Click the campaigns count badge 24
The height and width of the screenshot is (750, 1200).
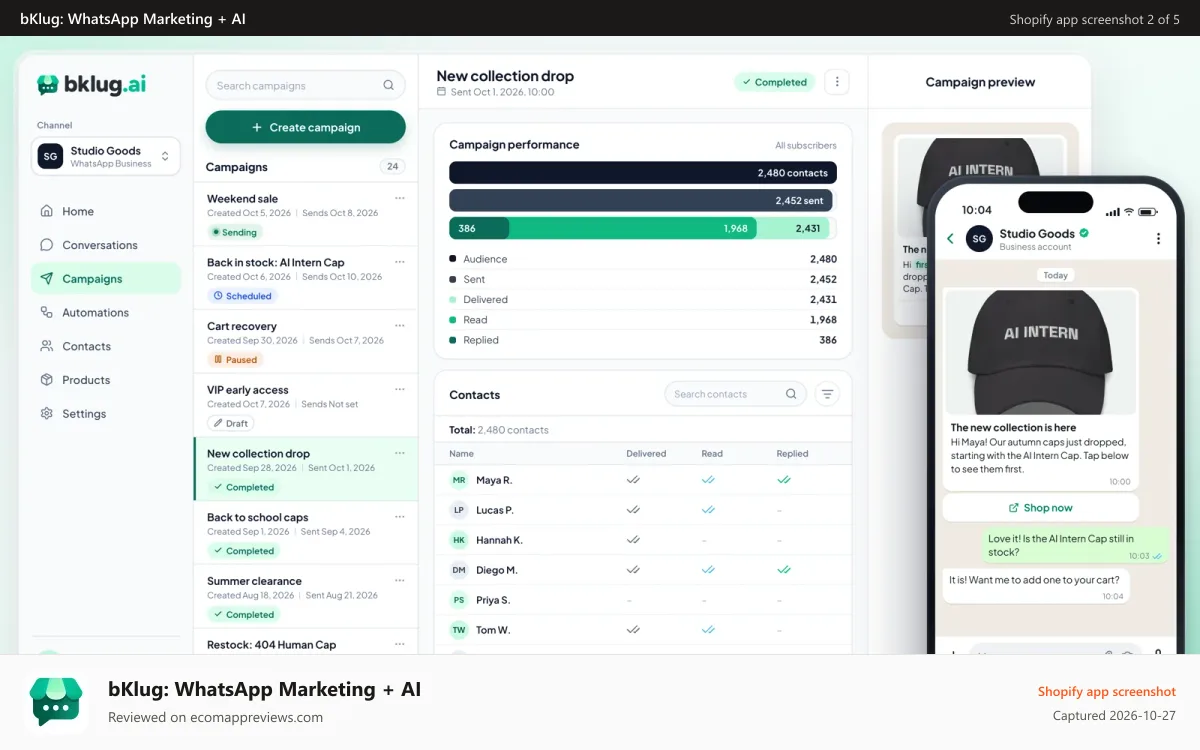point(392,167)
